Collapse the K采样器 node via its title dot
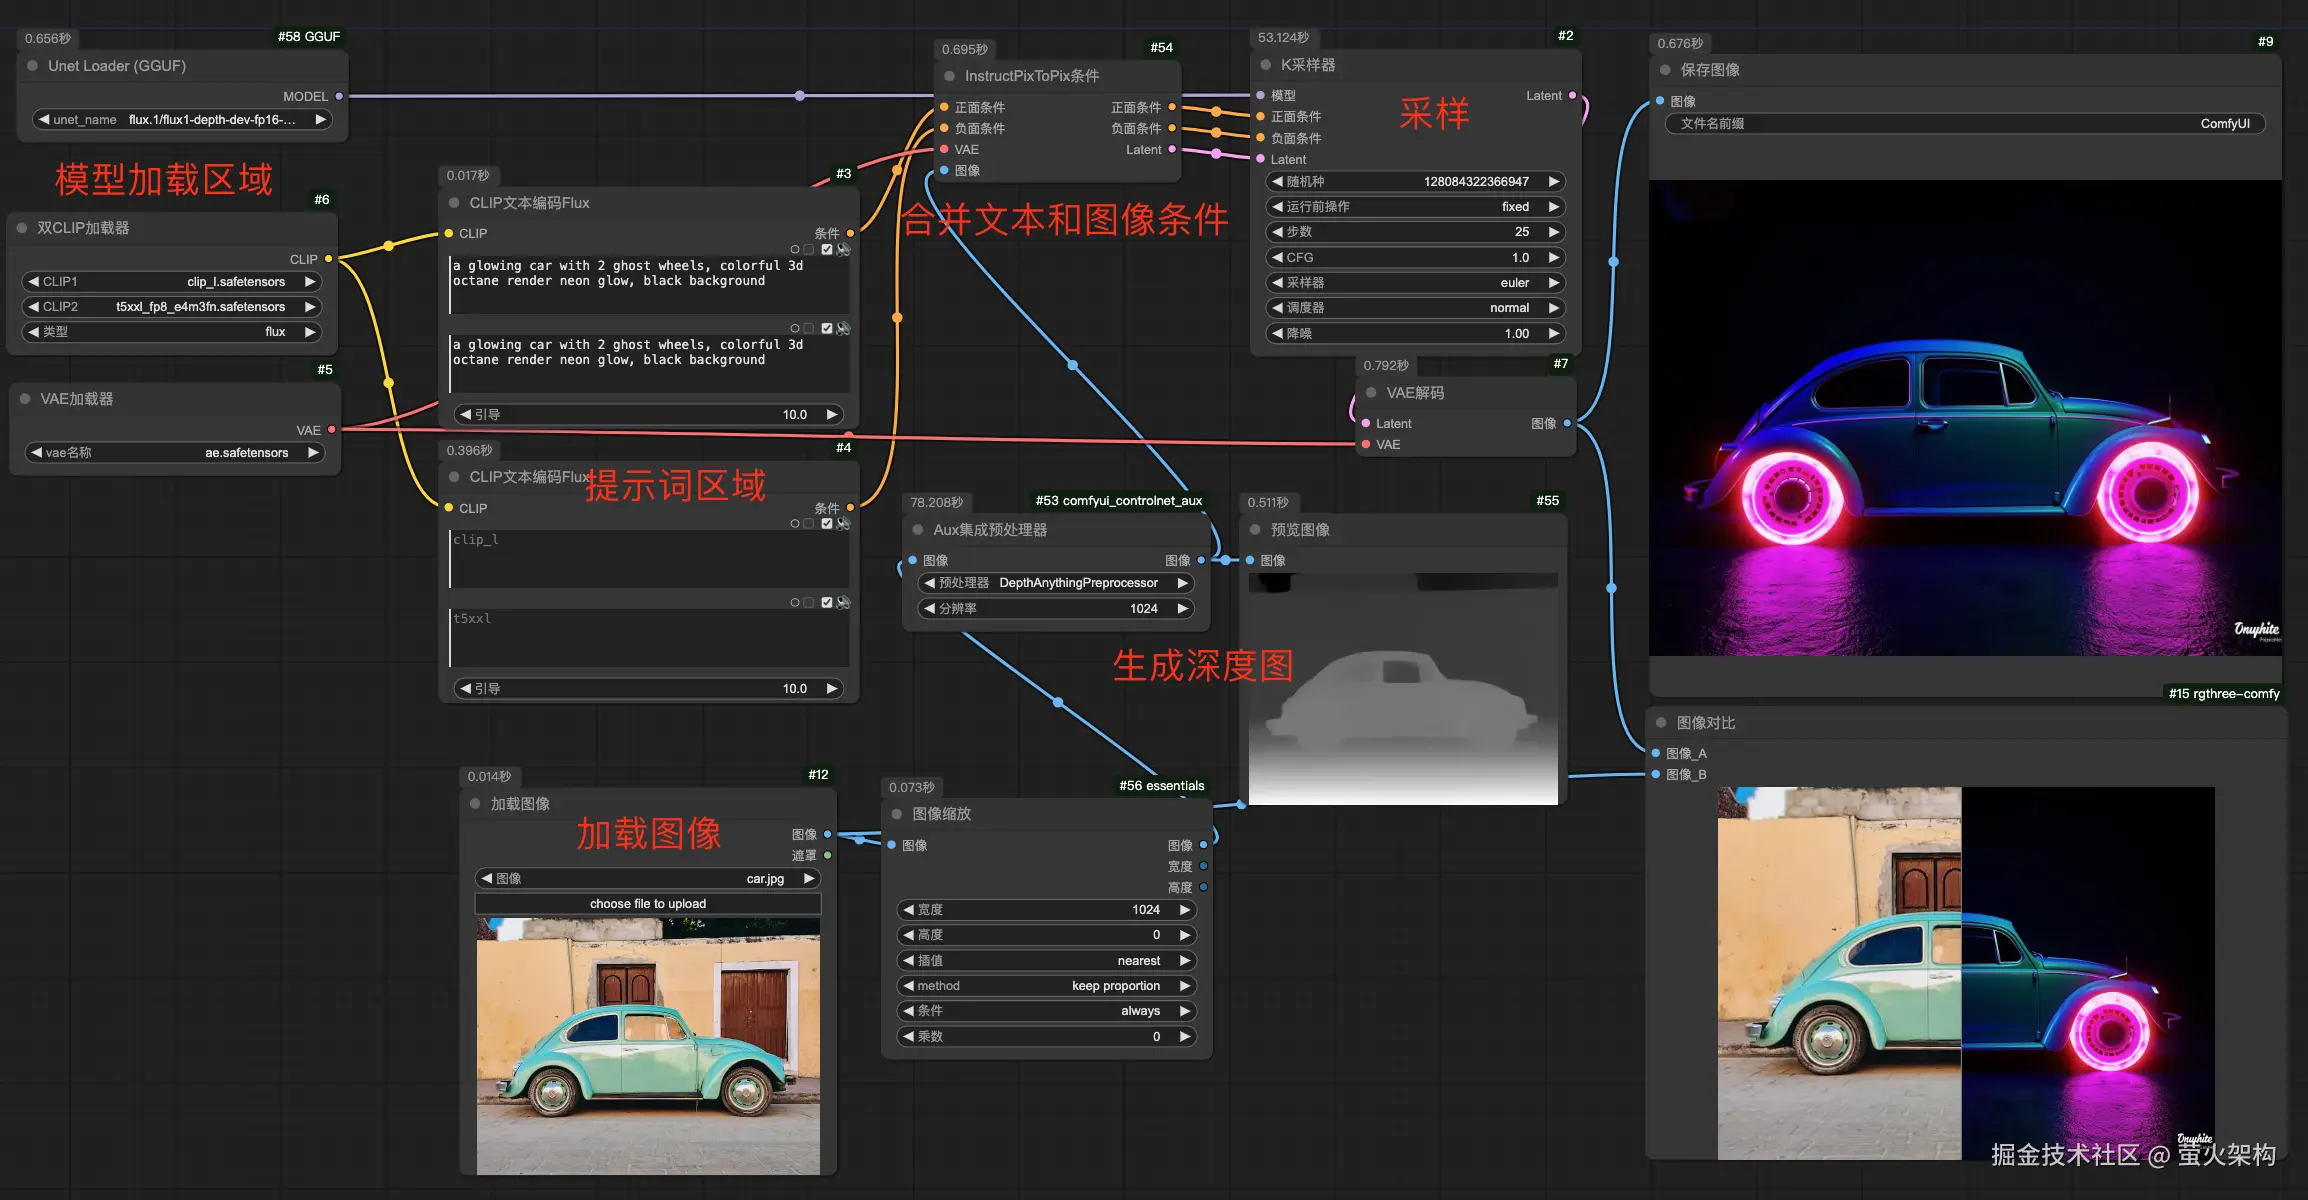 pyautogui.click(x=1265, y=65)
